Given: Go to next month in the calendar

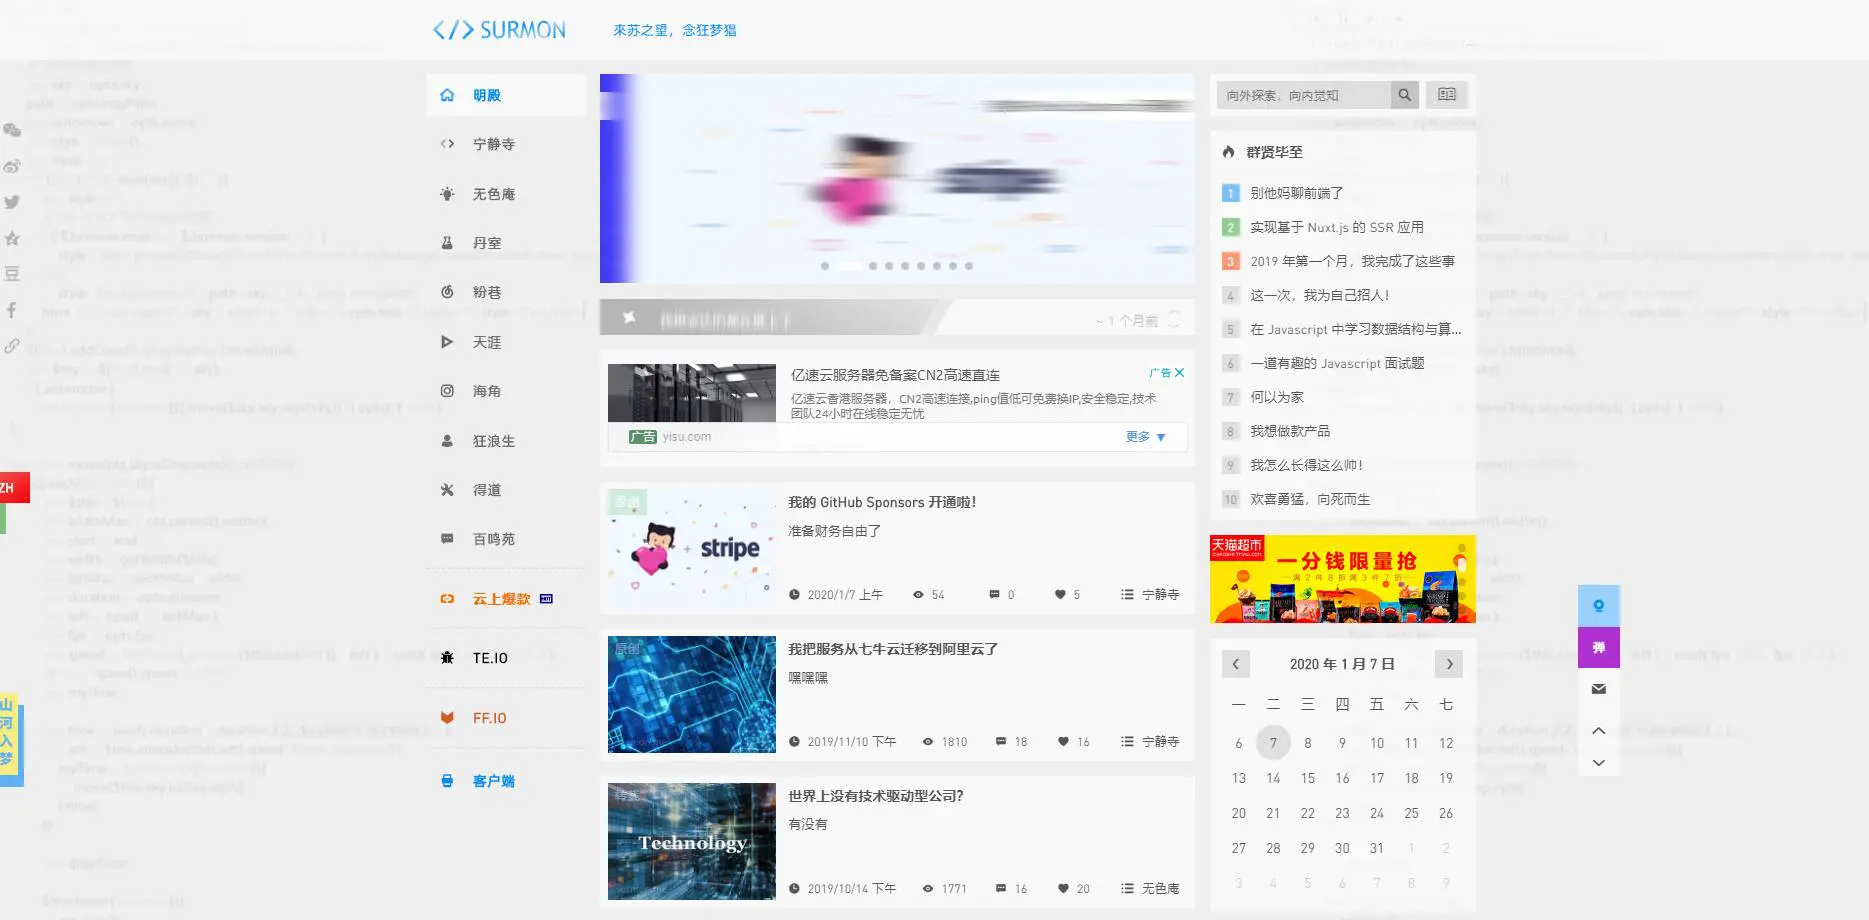Looking at the screenshot, I should click(x=1448, y=663).
